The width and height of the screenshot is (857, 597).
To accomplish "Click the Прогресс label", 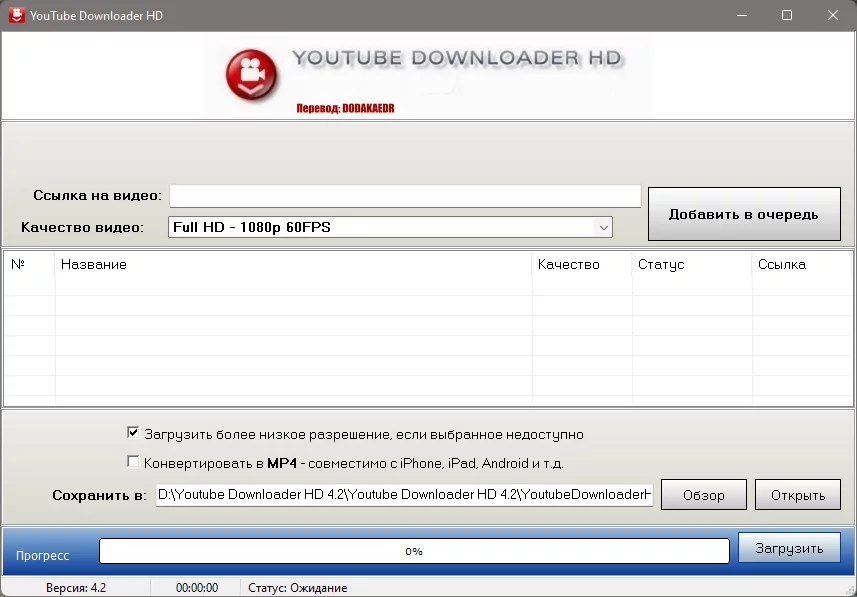I will coord(42,555).
